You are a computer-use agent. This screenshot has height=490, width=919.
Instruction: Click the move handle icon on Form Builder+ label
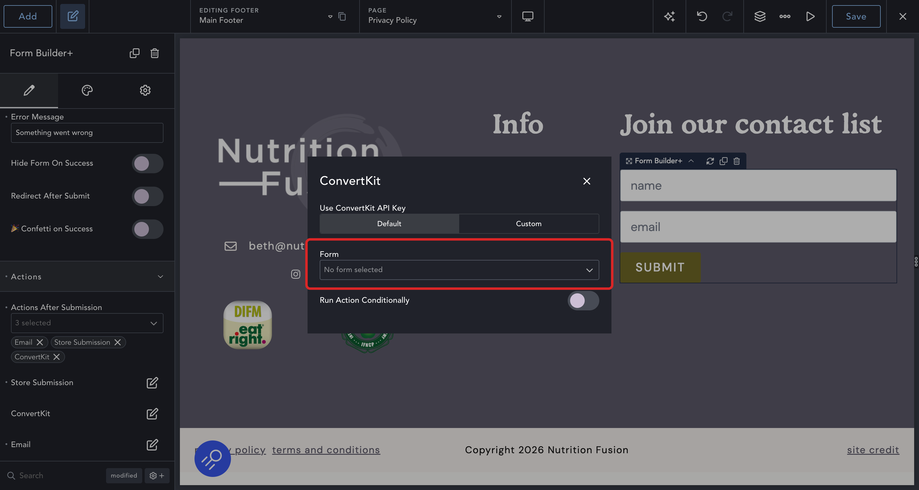coord(628,161)
